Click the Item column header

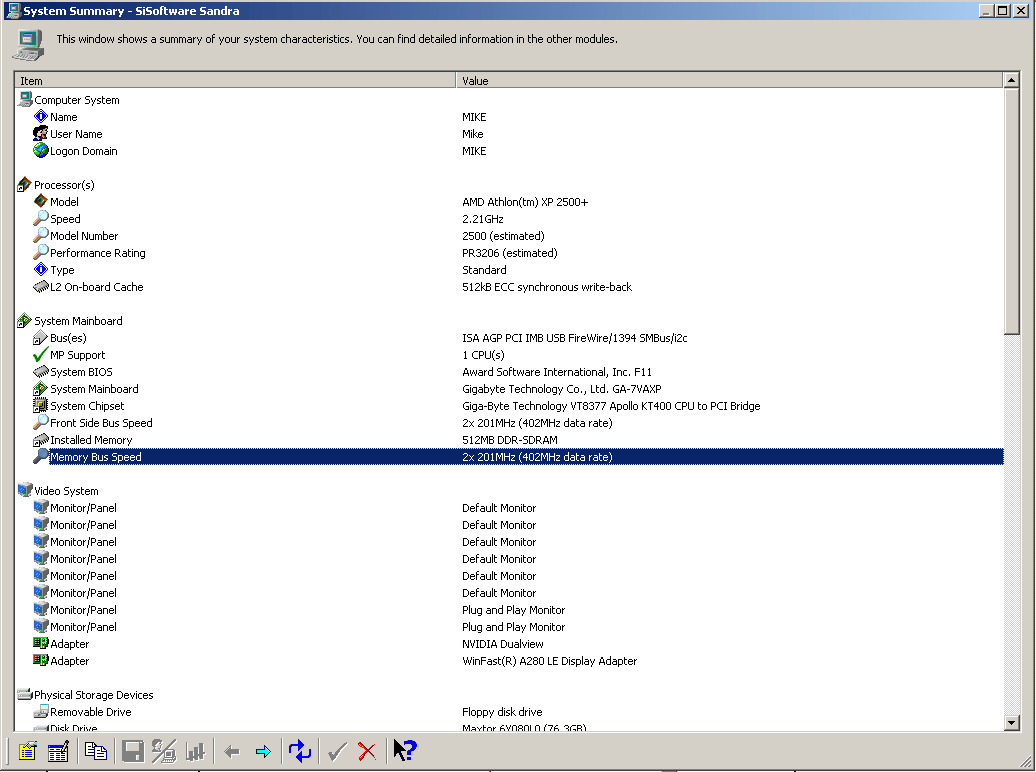pyautogui.click(x=235, y=81)
